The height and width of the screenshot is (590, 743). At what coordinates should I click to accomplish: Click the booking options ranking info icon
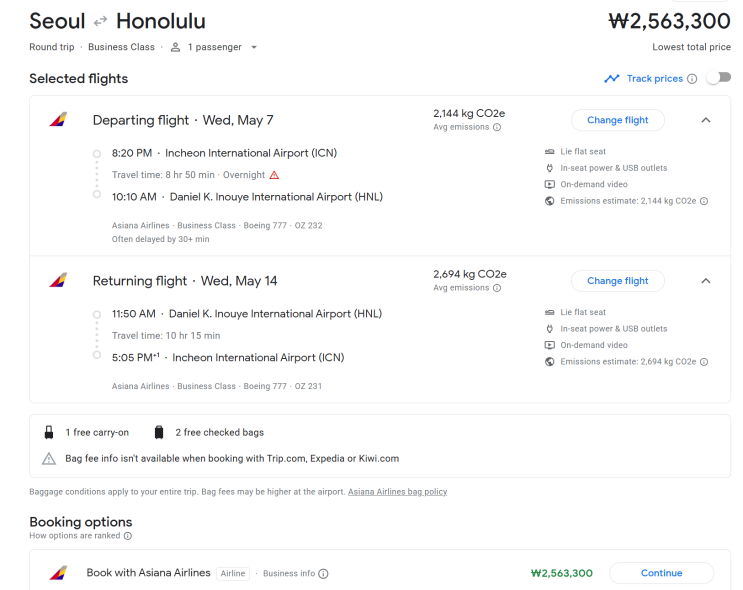[x=128, y=536]
